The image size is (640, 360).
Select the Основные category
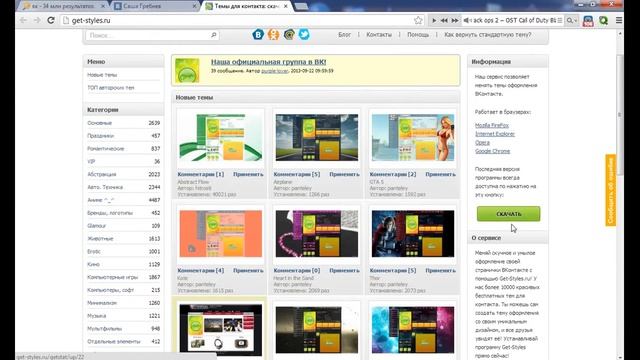click(99, 123)
